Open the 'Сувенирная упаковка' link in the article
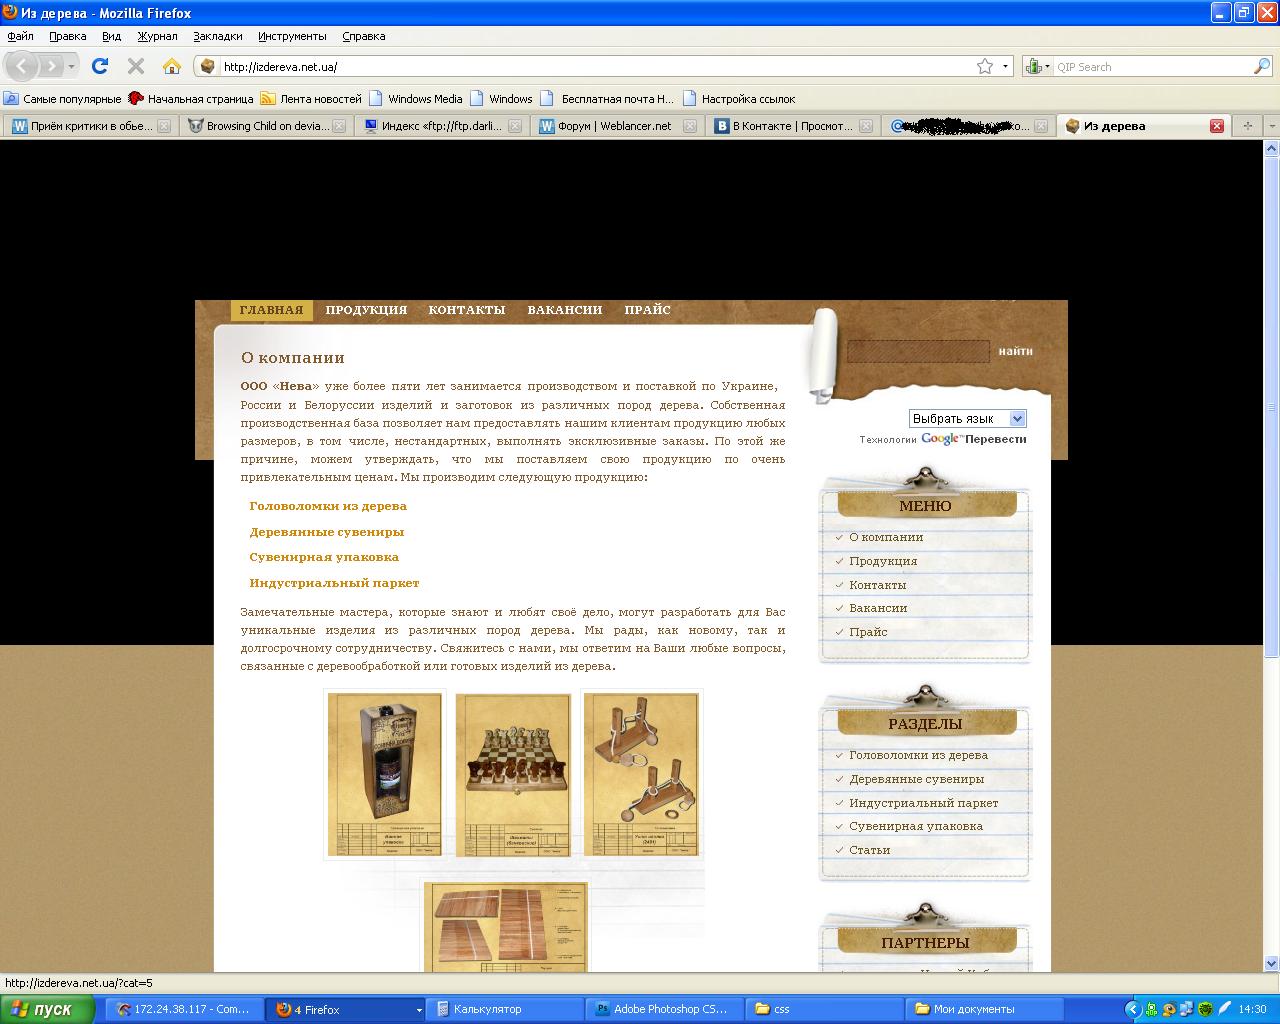 [x=324, y=557]
